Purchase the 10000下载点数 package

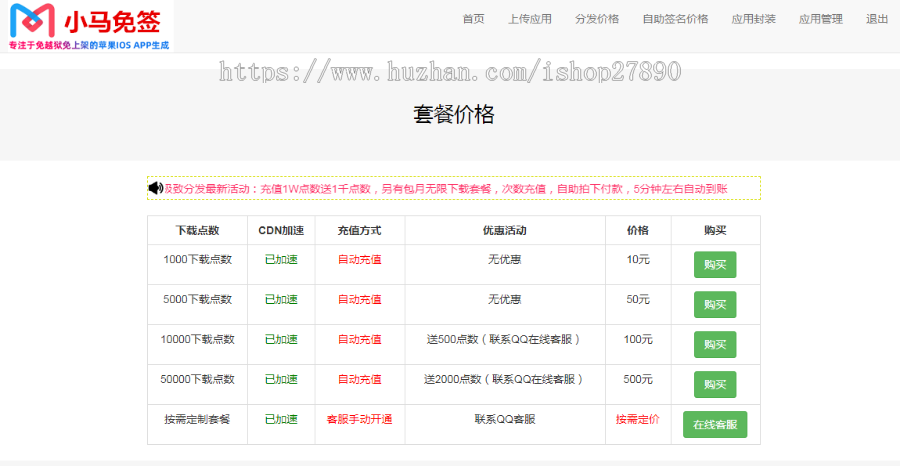[715, 345]
